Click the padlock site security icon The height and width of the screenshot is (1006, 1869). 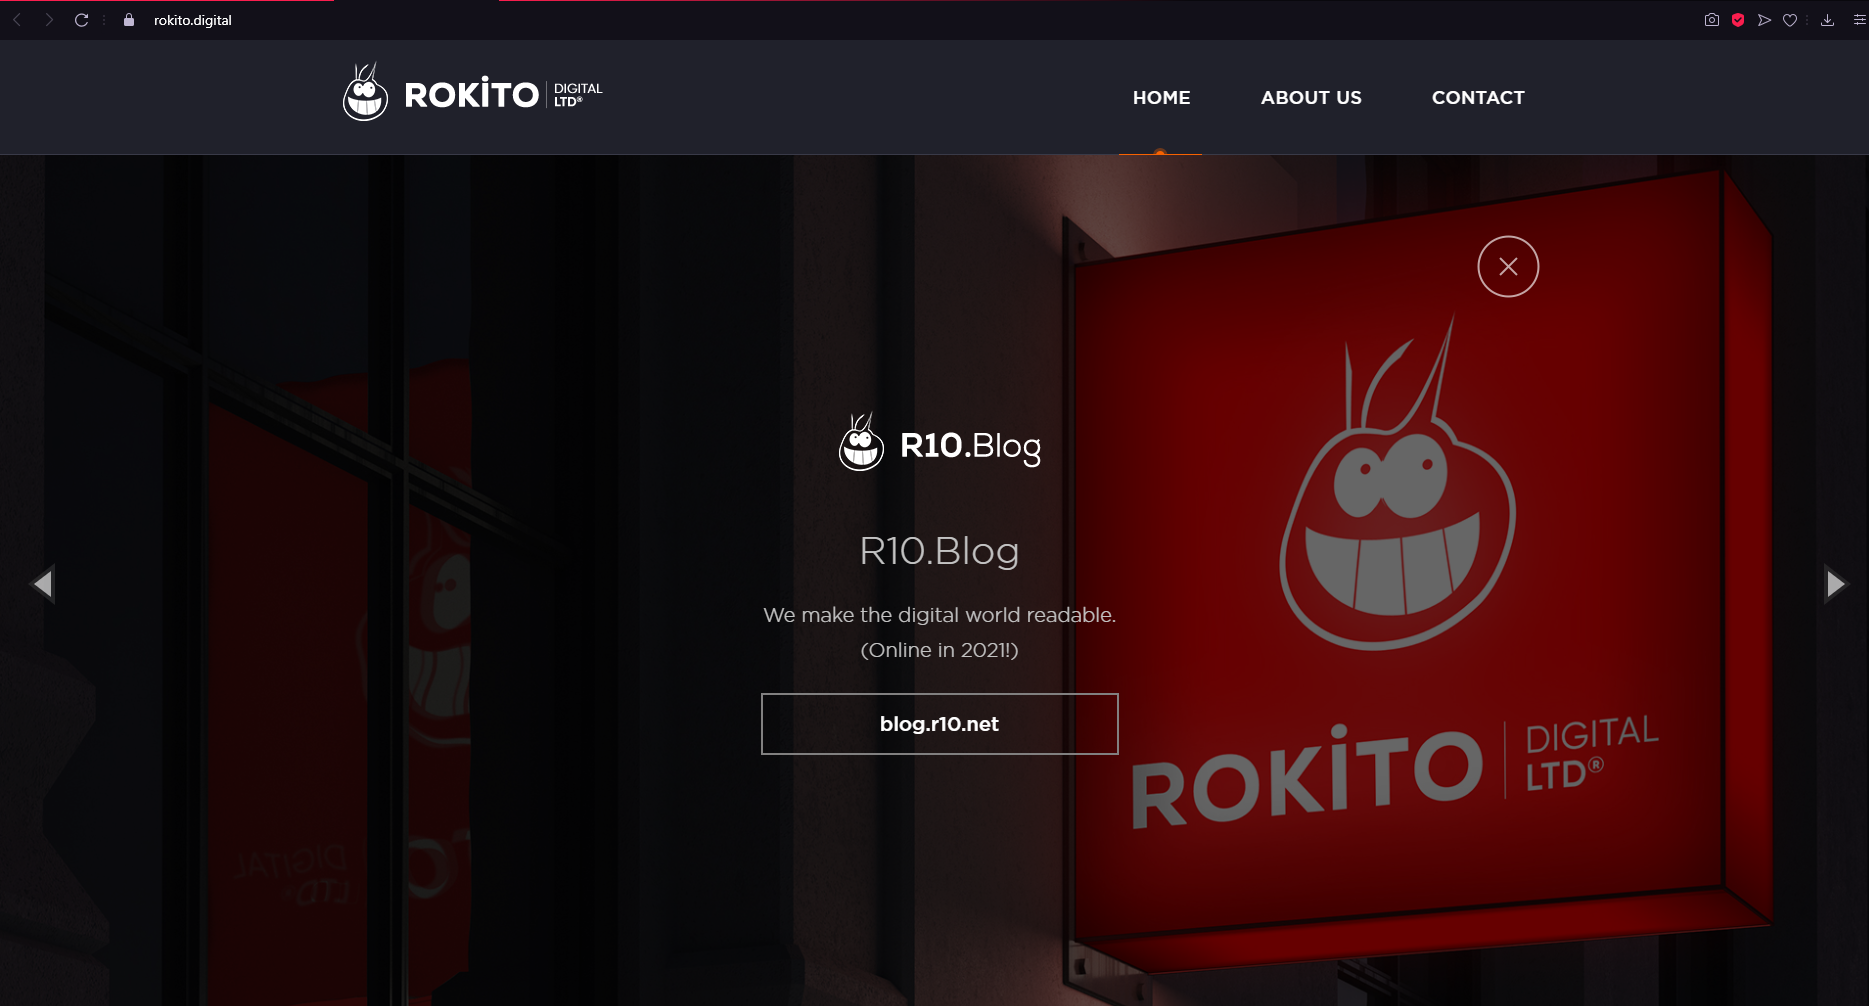tap(129, 20)
